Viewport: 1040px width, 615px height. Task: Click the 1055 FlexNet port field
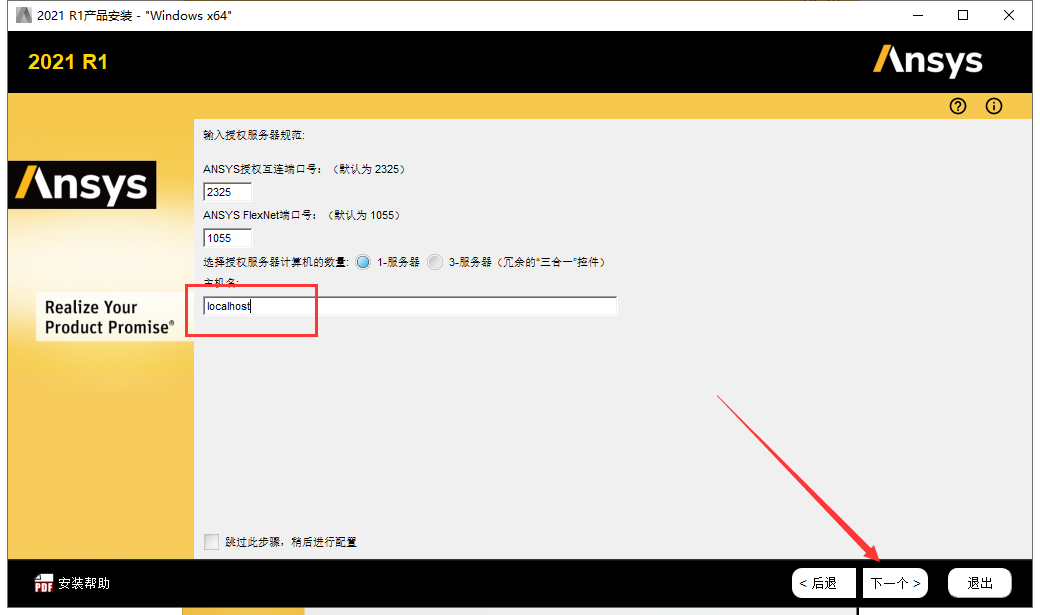coord(227,237)
